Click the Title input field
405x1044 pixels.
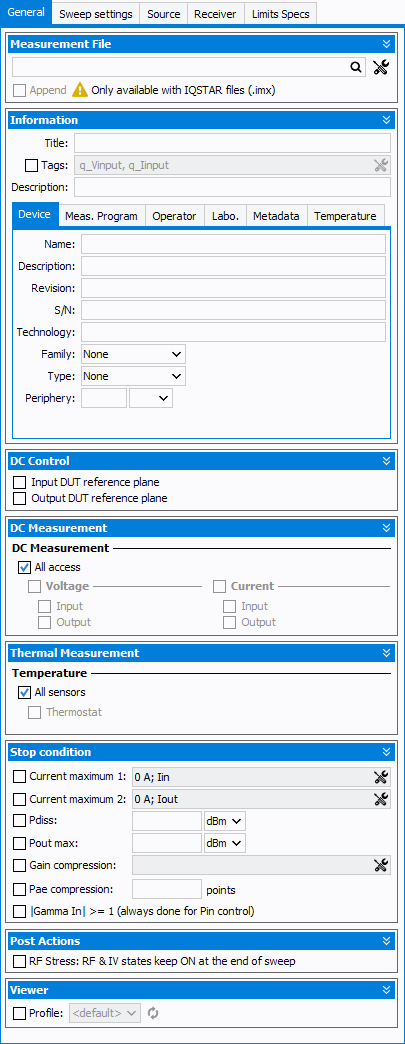pos(232,143)
